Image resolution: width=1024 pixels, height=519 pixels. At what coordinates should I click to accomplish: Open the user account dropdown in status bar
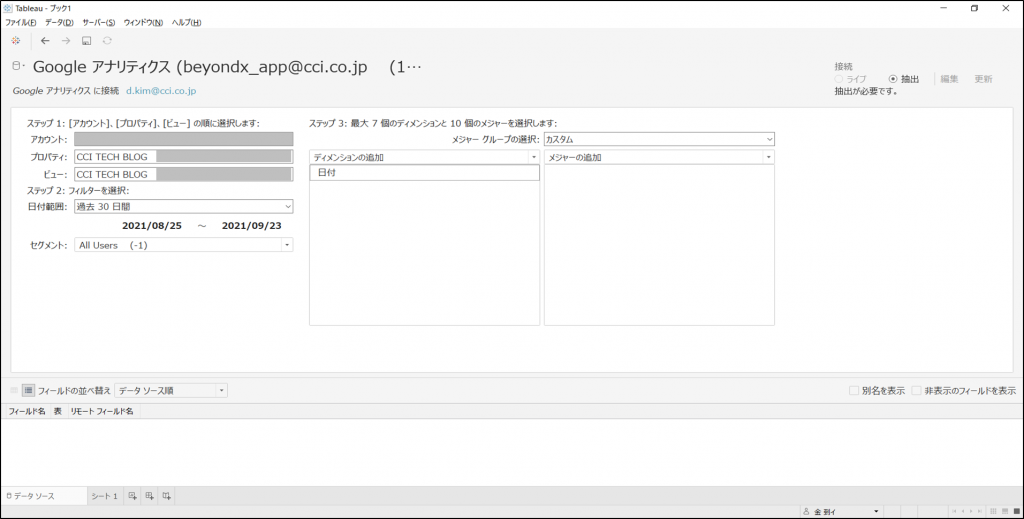click(x=876, y=512)
